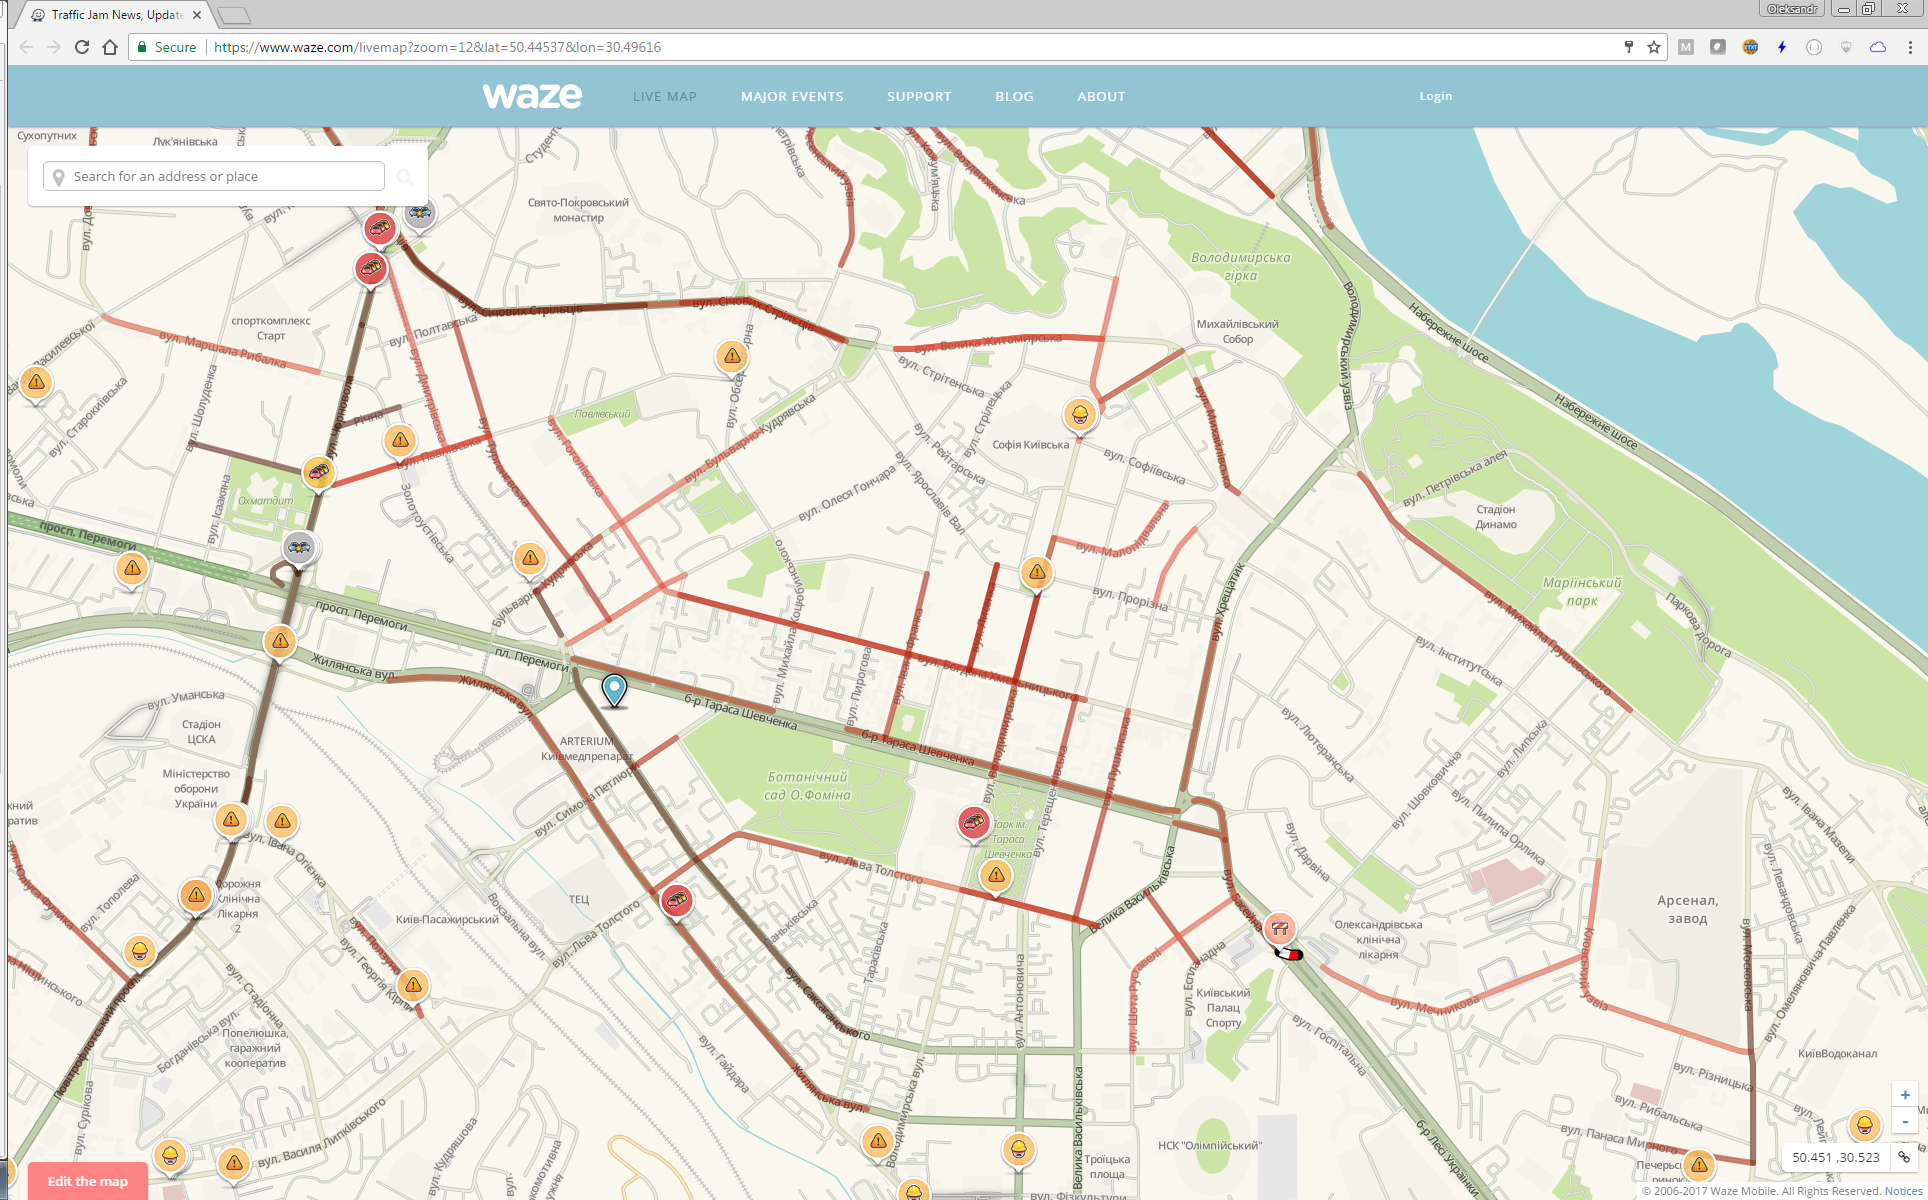Click the Login link
The height and width of the screenshot is (1200, 1928).
click(1435, 96)
